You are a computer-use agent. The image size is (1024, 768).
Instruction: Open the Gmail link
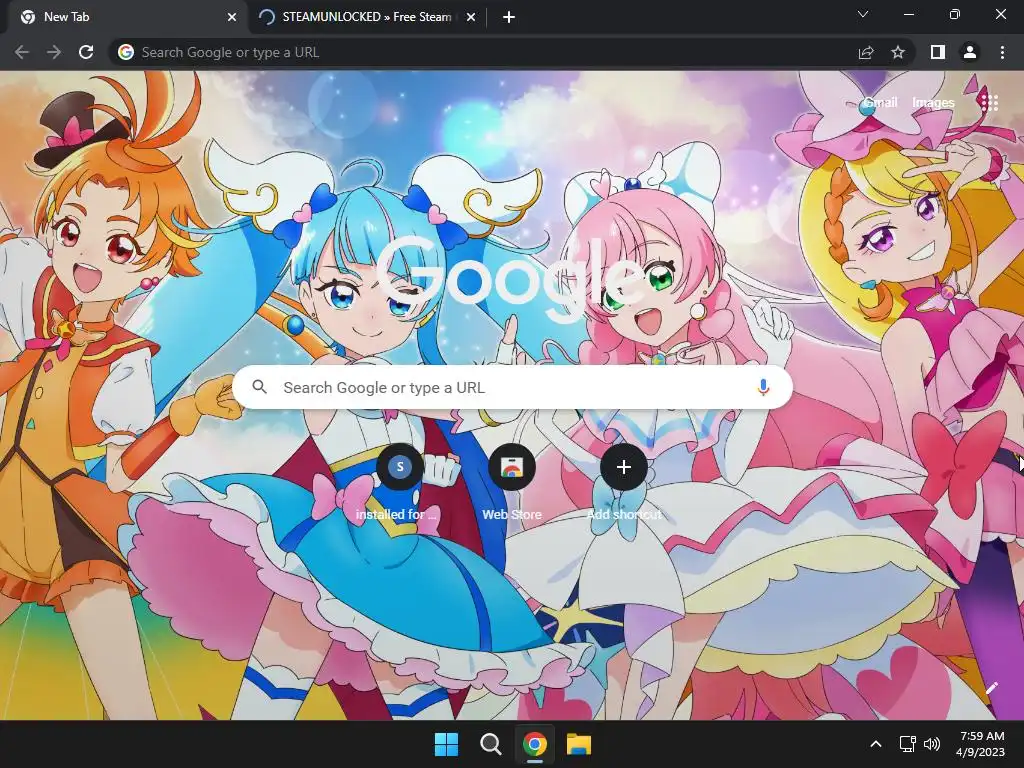[880, 103]
